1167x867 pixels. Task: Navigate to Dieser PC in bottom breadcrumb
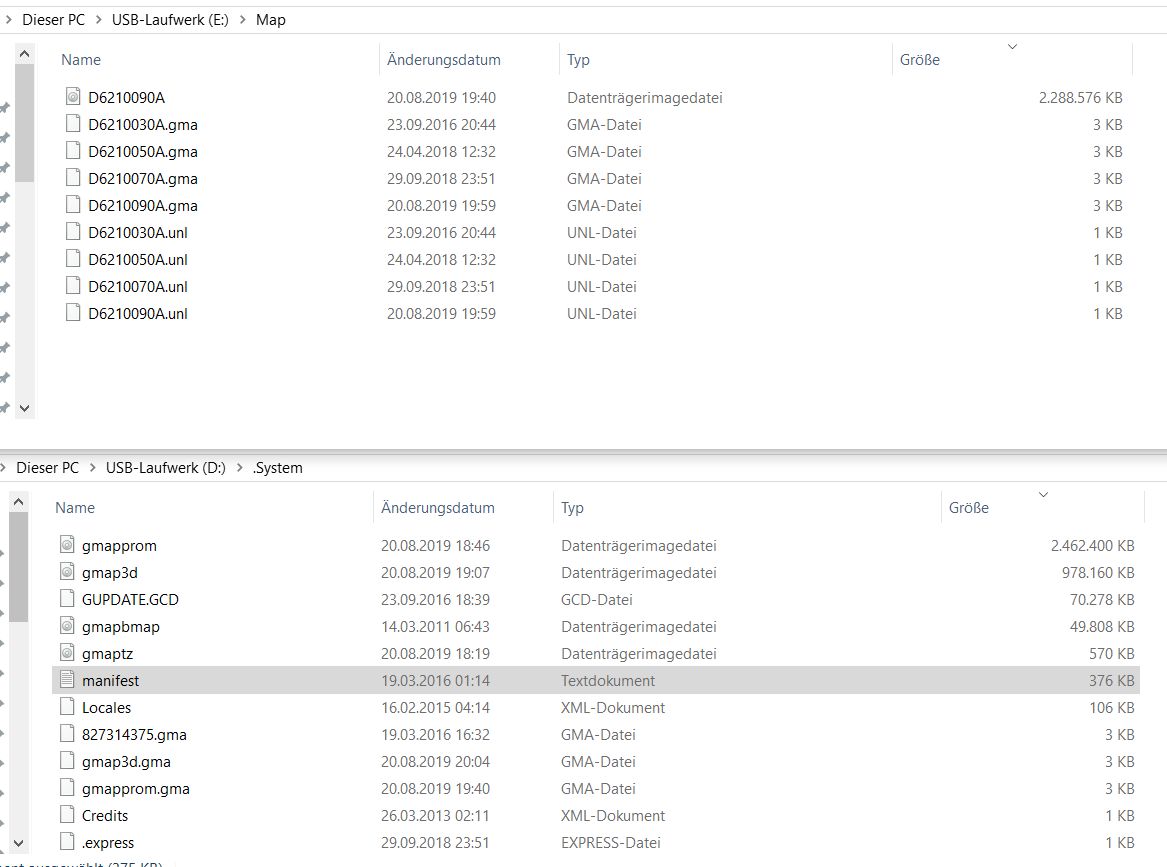pos(47,467)
